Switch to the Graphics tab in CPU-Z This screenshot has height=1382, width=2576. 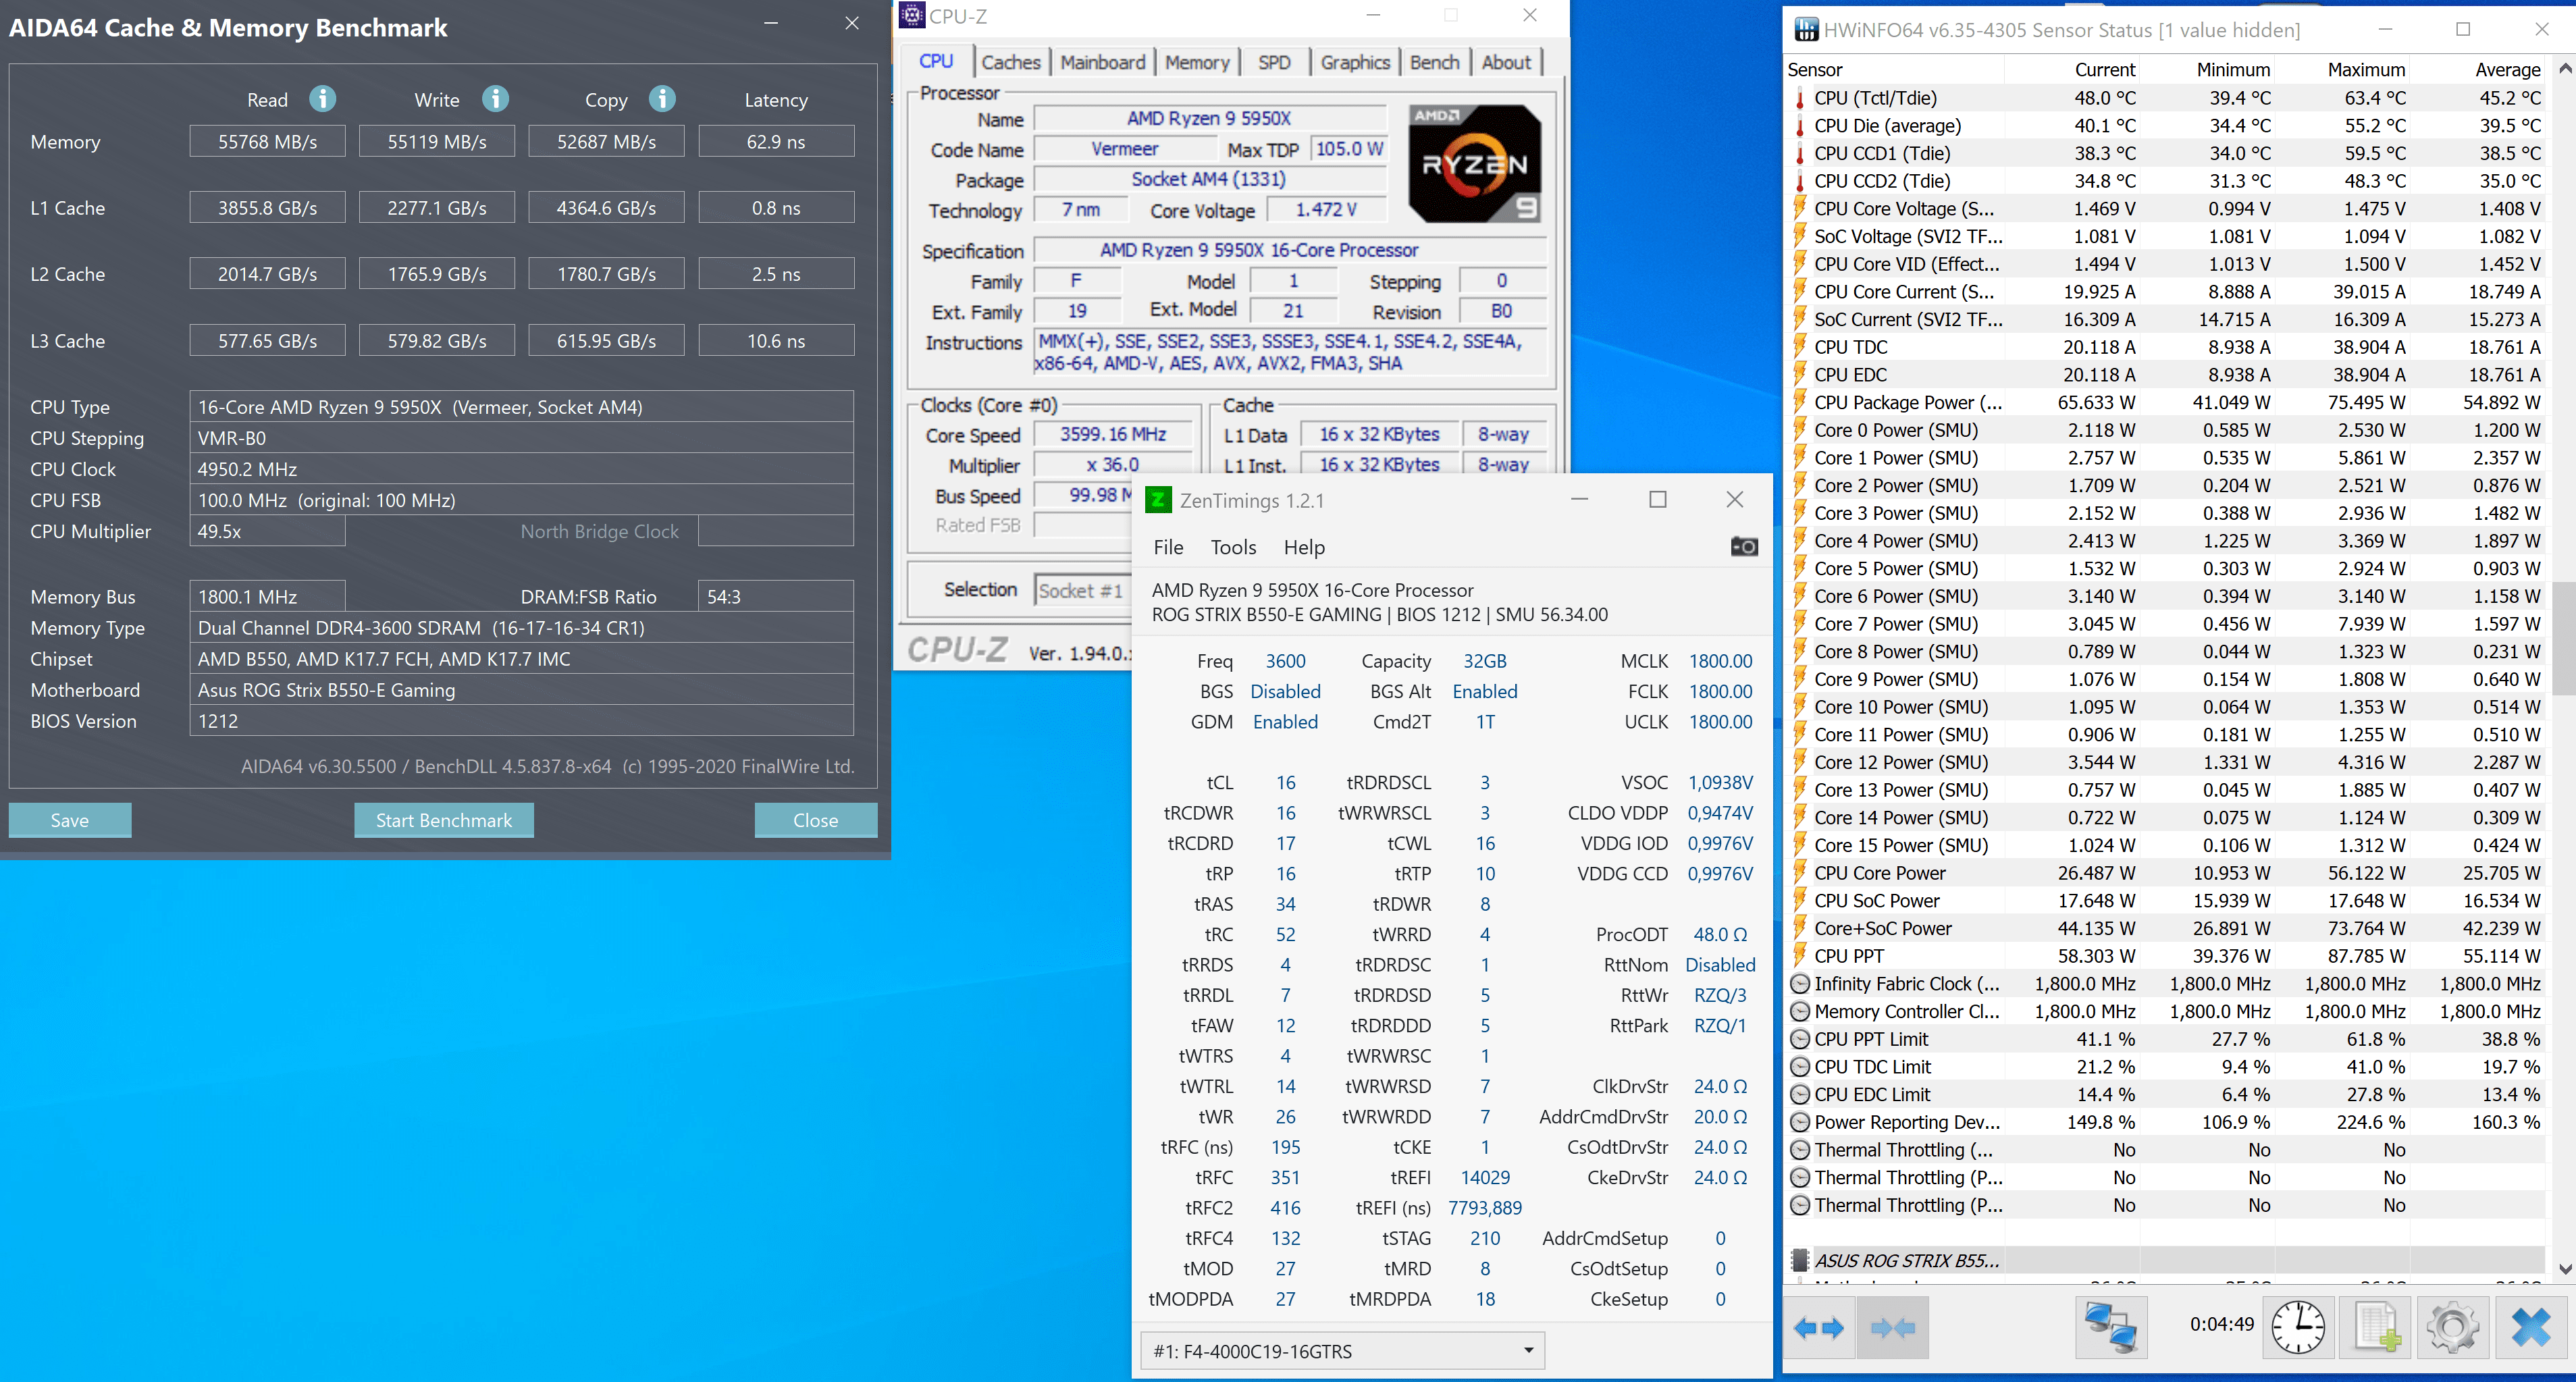tap(1355, 62)
